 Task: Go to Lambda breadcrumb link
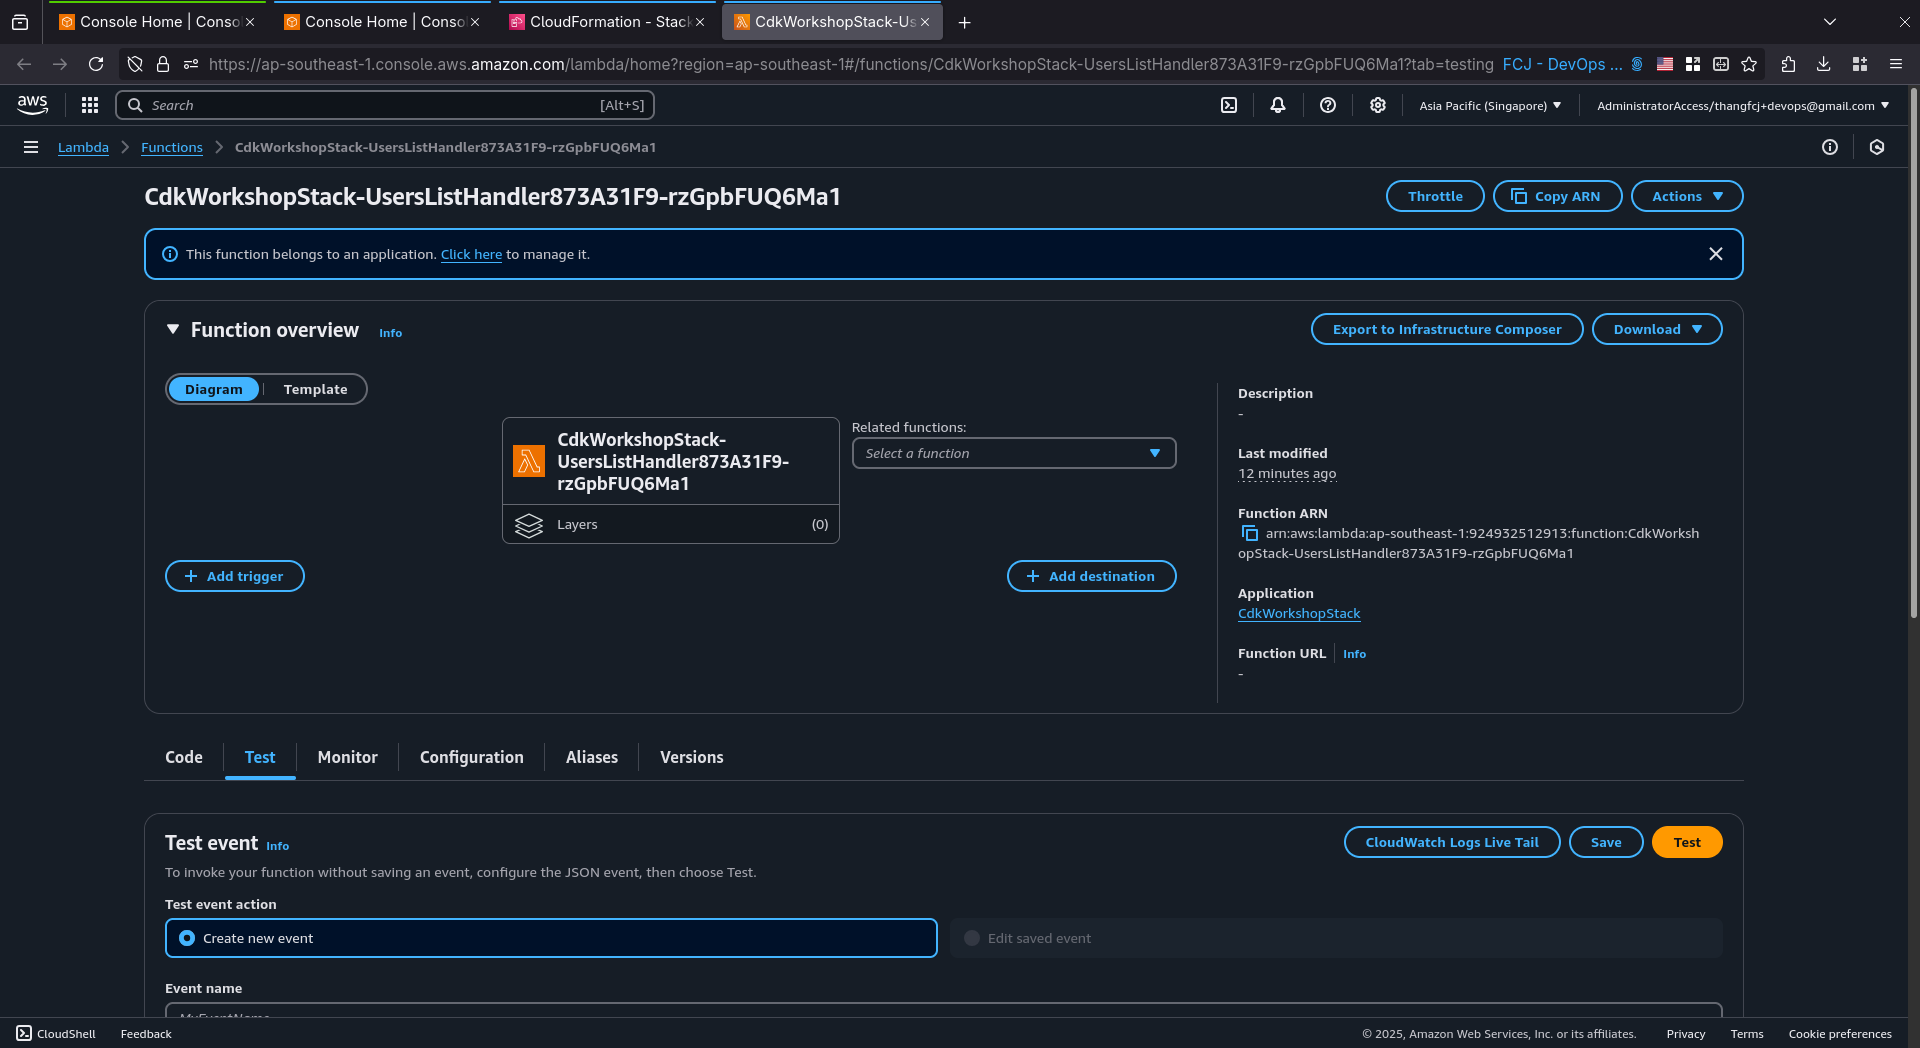click(83, 147)
